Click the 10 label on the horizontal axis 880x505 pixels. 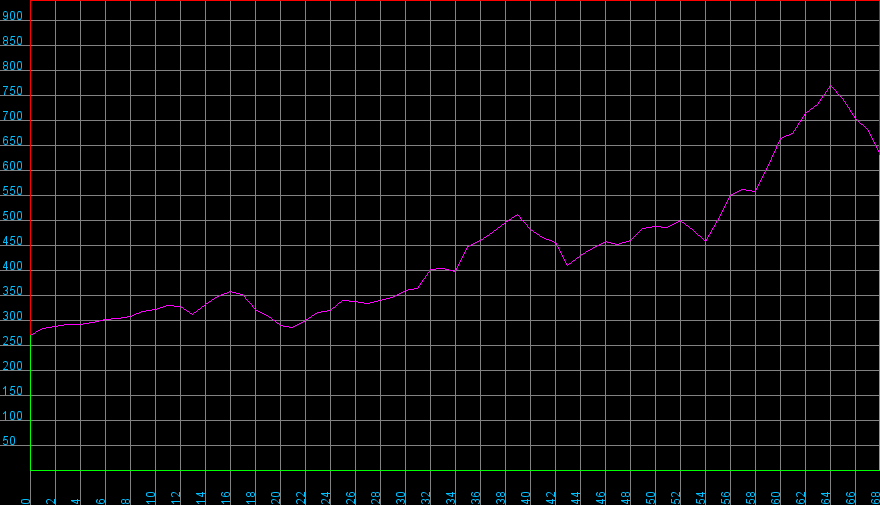click(150, 498)
